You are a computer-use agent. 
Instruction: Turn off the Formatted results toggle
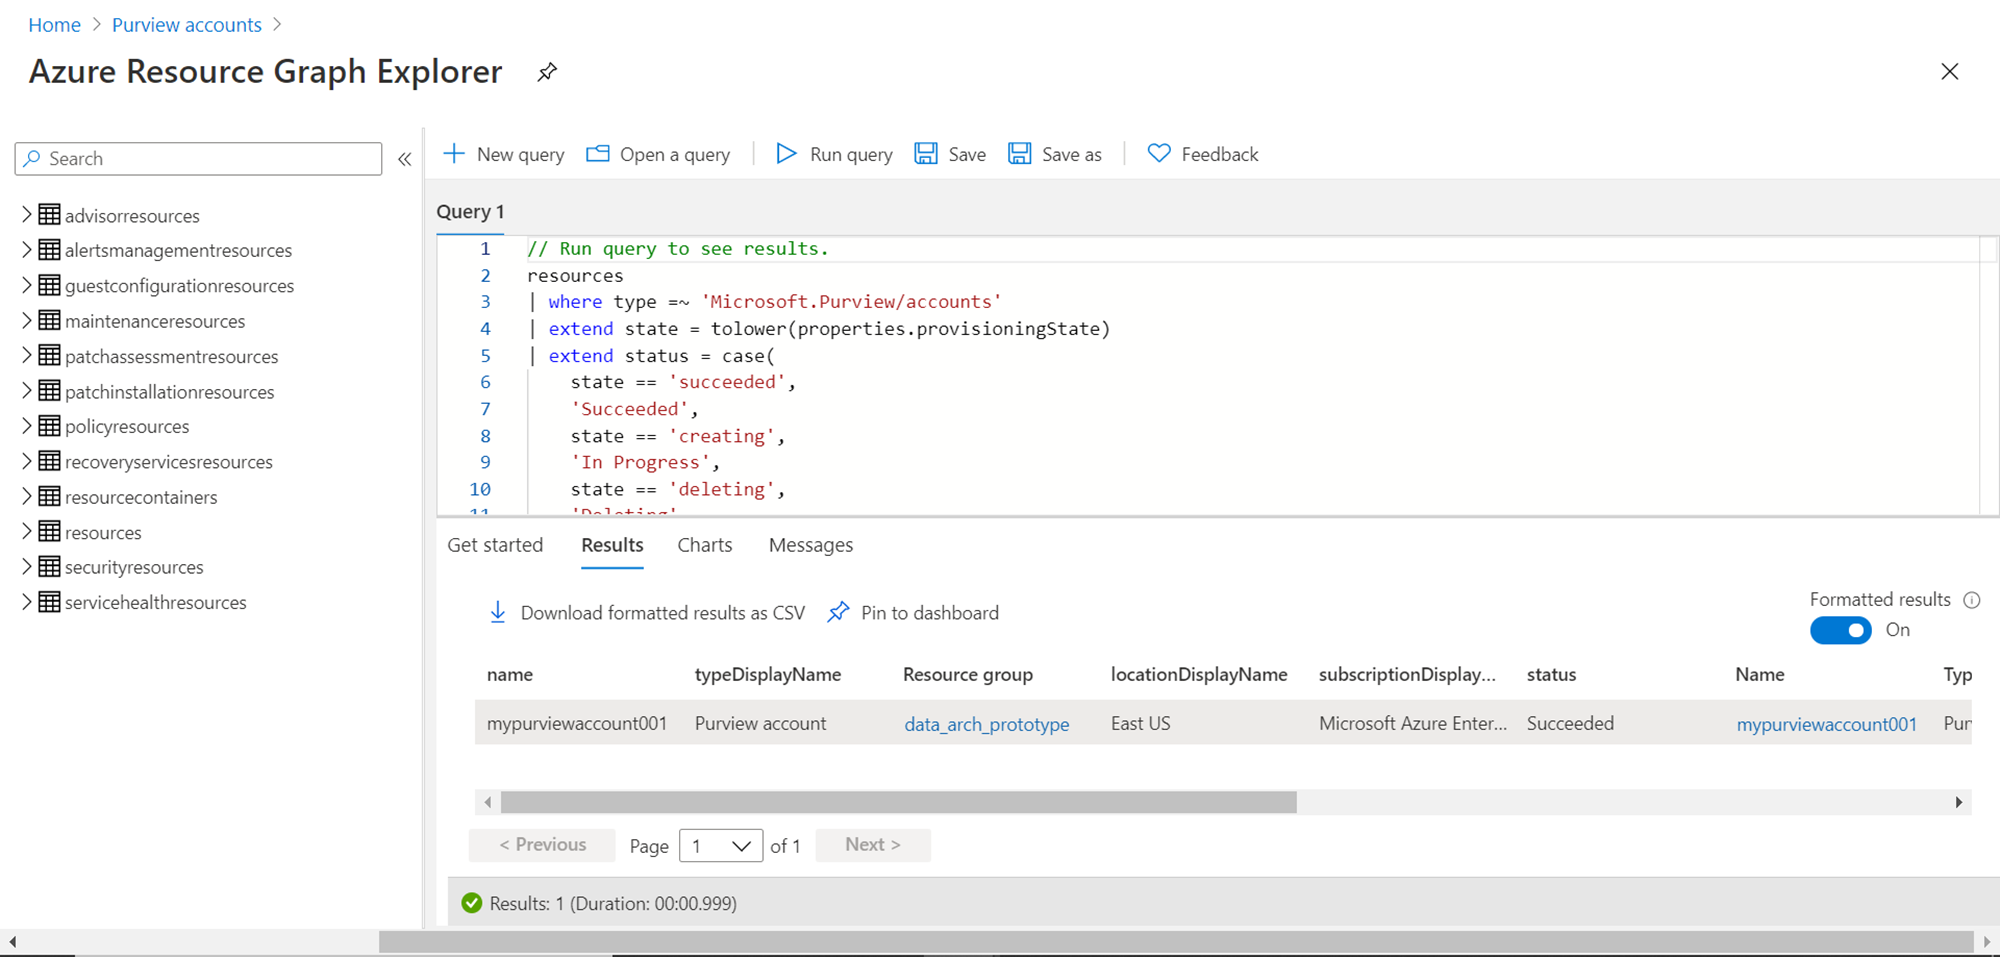(1840, 630)
